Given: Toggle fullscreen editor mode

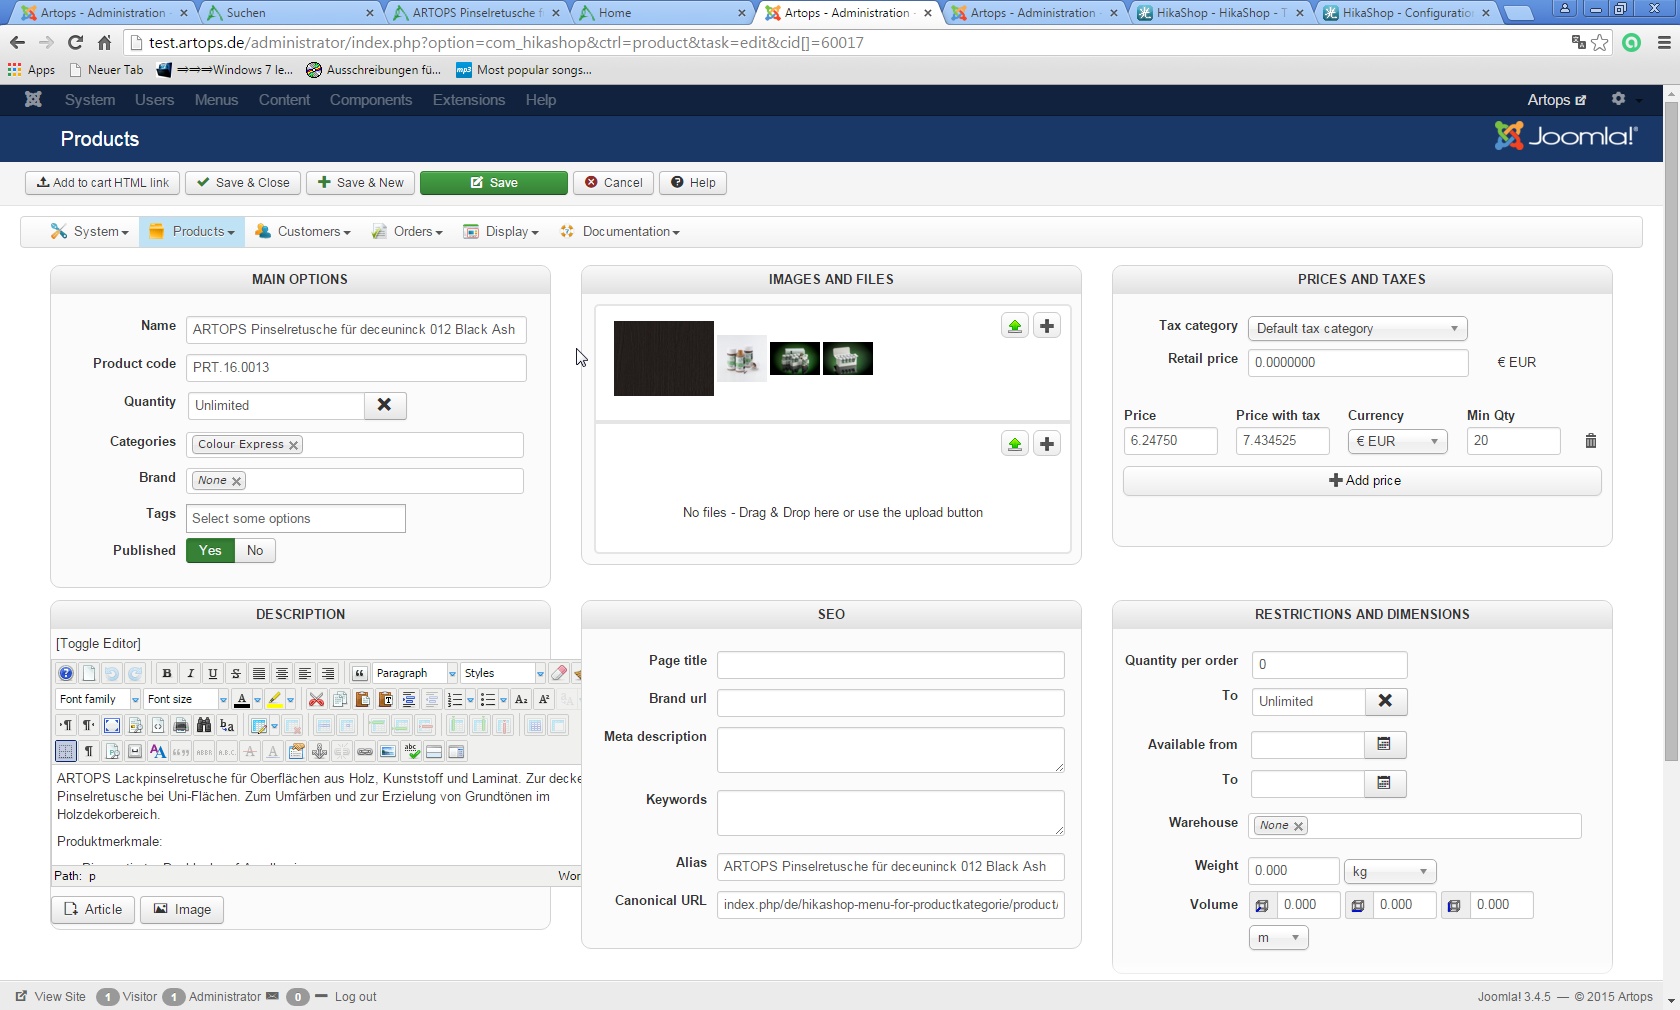Looking at the screenshot, I should (x=112, y=725).
